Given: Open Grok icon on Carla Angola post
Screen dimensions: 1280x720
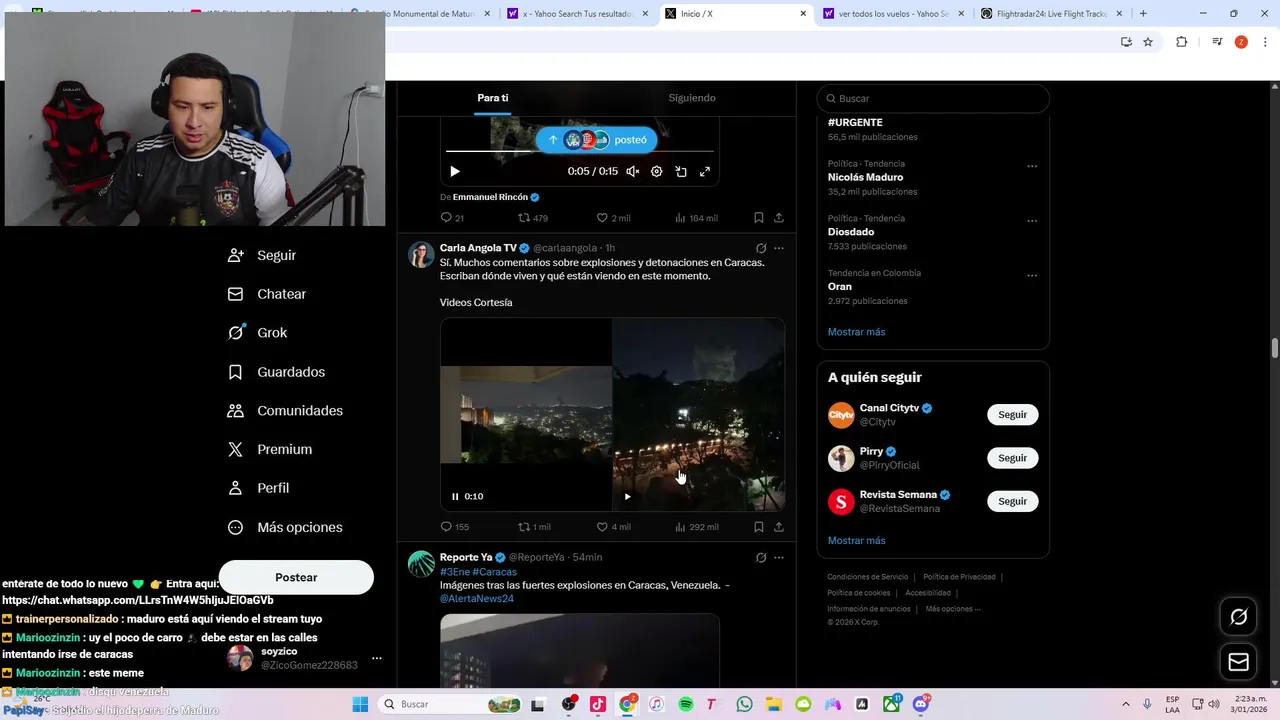Looking at the screenshot, I should 761,248.
